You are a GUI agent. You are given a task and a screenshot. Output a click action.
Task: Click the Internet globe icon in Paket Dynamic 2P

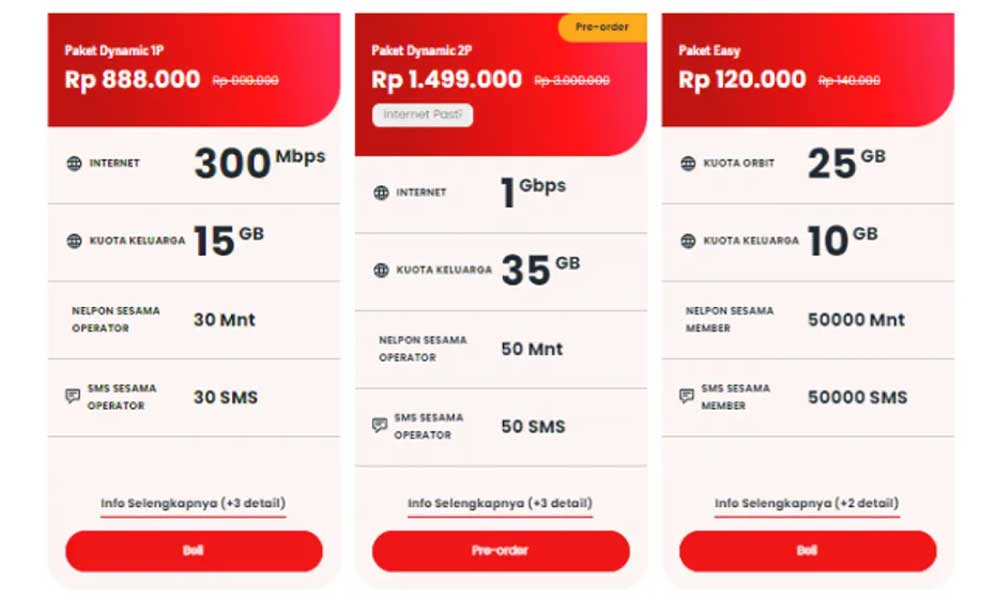coord(381,193)
